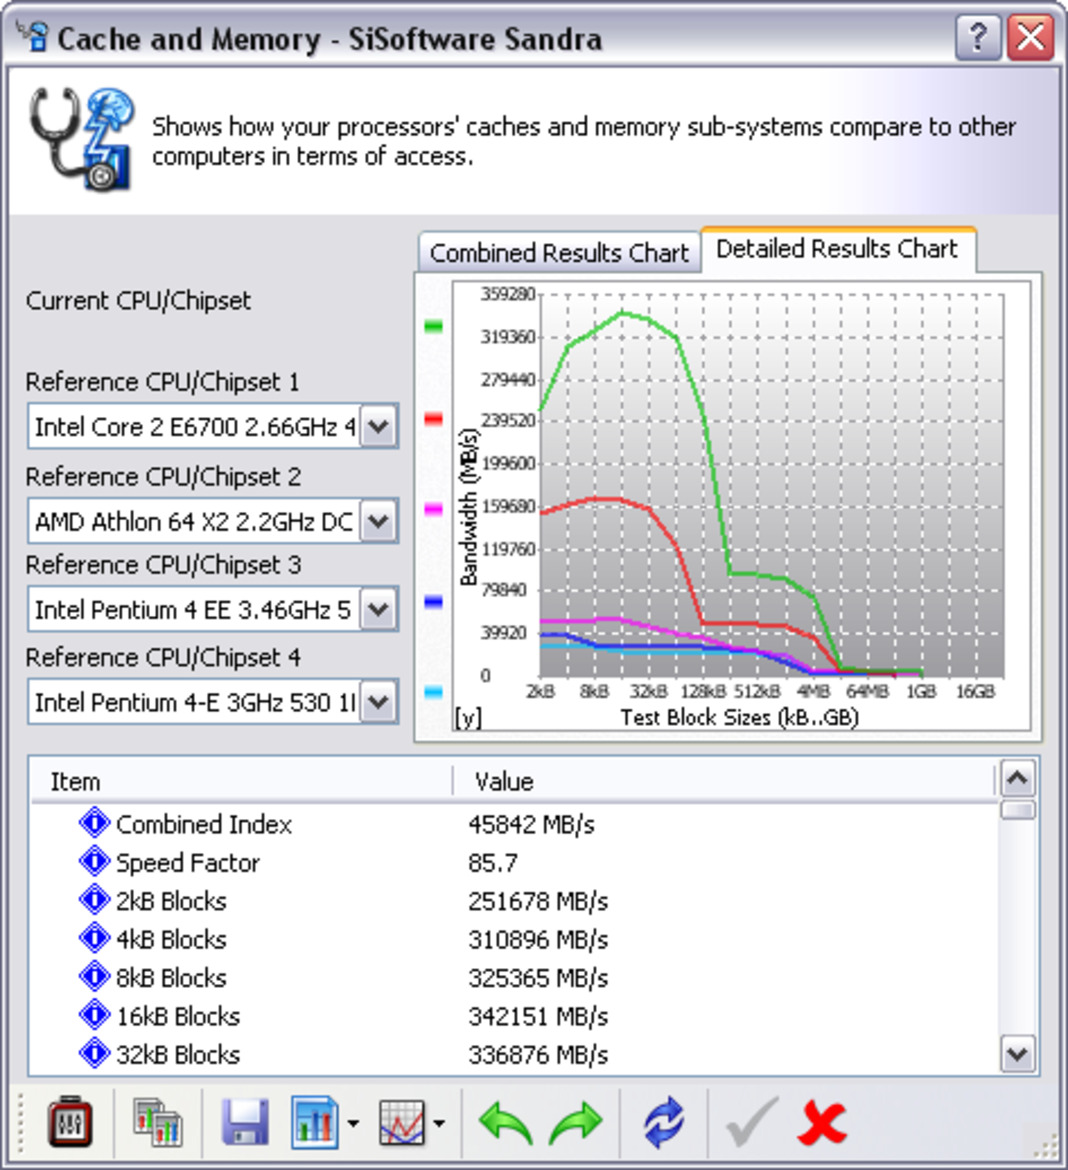Click the info icon beside Speed Factor
1068x1170 pixels.
tap(94, 861)
